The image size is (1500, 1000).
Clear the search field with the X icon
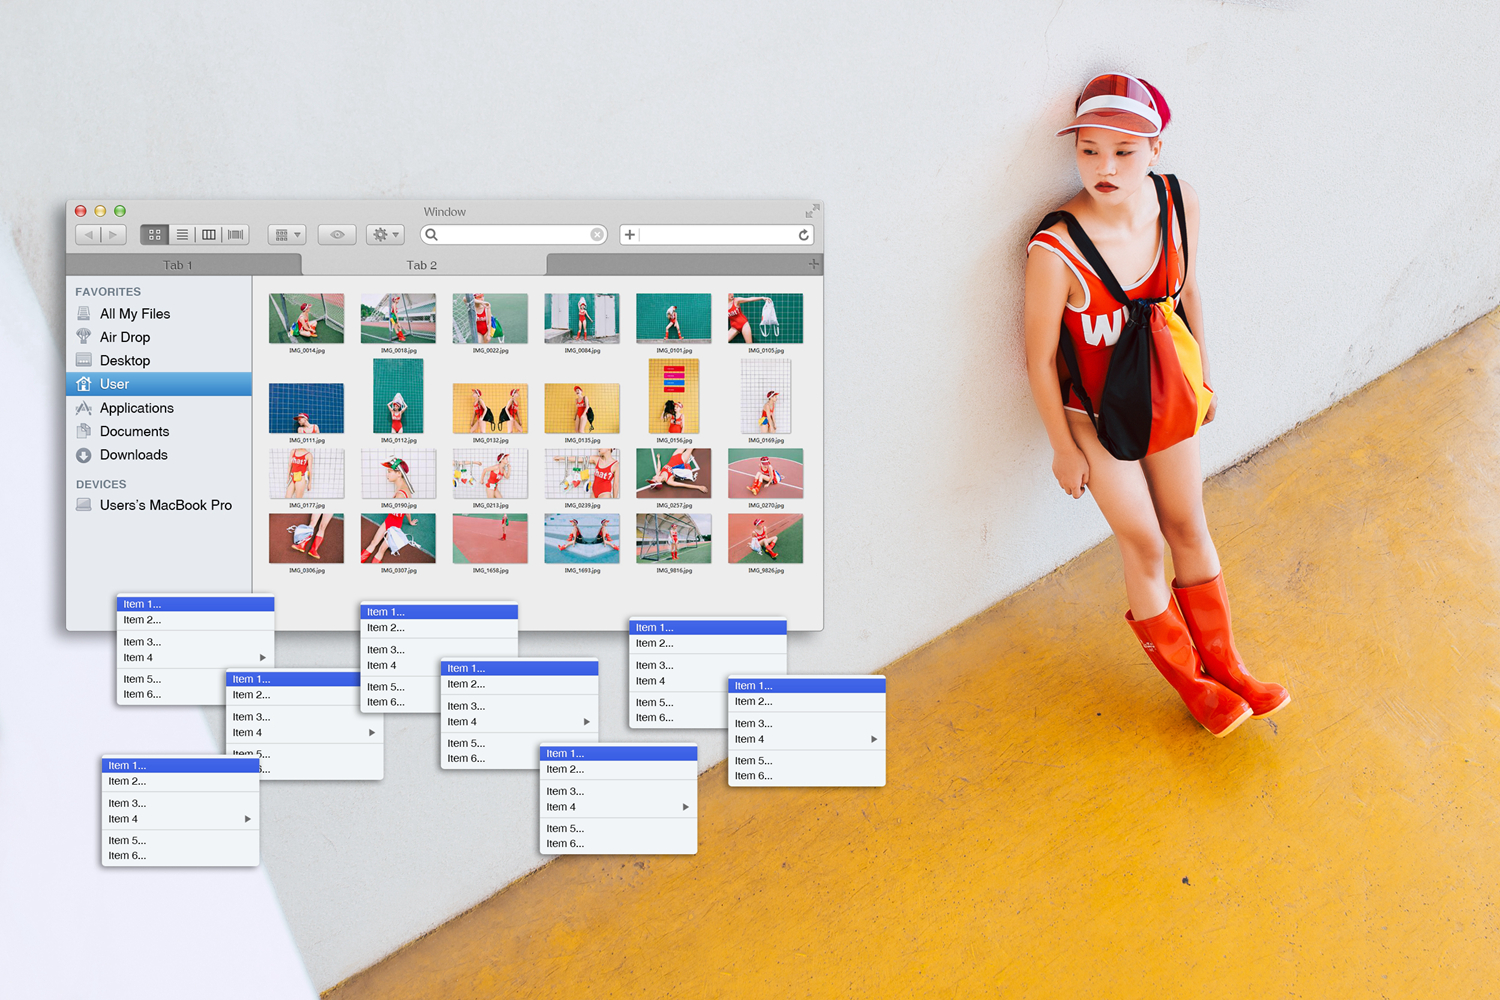[x=597, y=235]
